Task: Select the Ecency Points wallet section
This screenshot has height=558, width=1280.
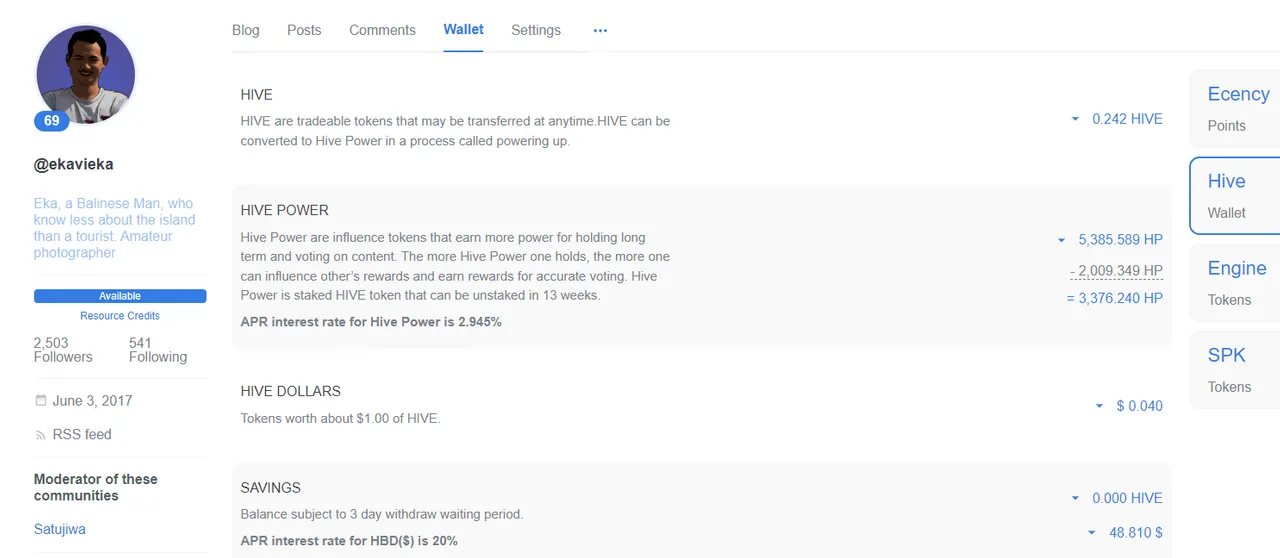Action: coord(1236,108)
